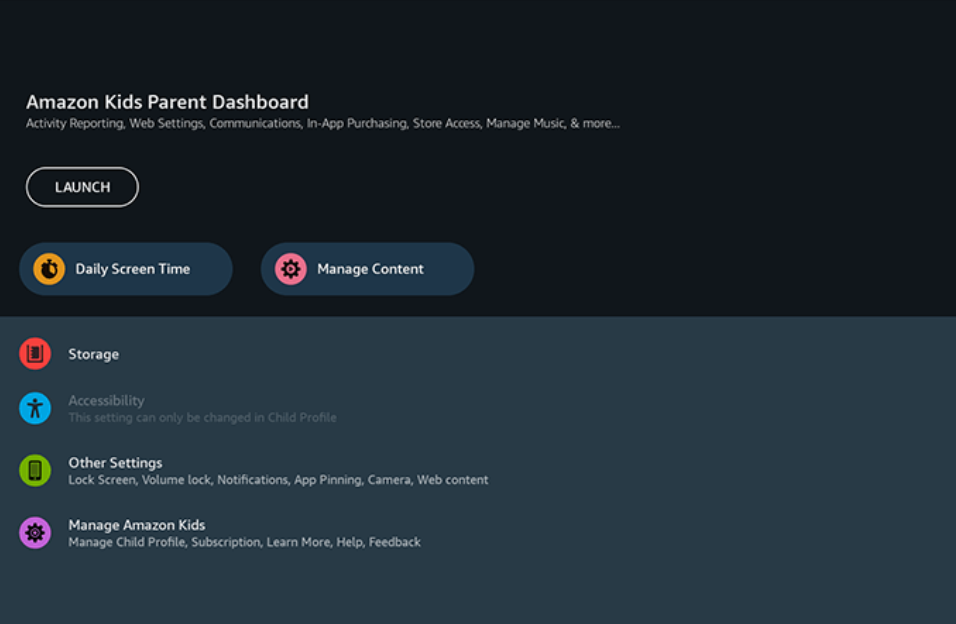Open Manage Content settings
The width and height of the screenshot is (956, 624).
(367, 269)
